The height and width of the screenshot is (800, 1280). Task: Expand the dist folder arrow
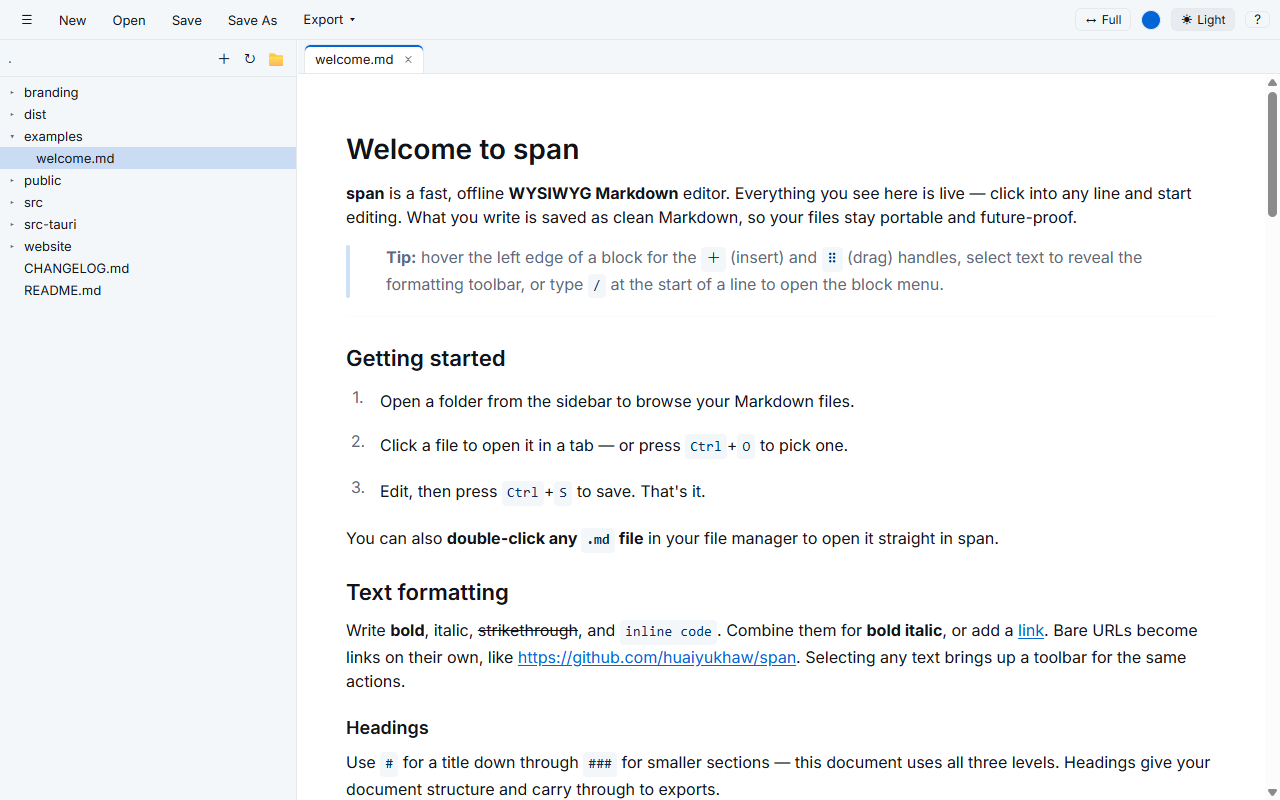tap(12, 114)
